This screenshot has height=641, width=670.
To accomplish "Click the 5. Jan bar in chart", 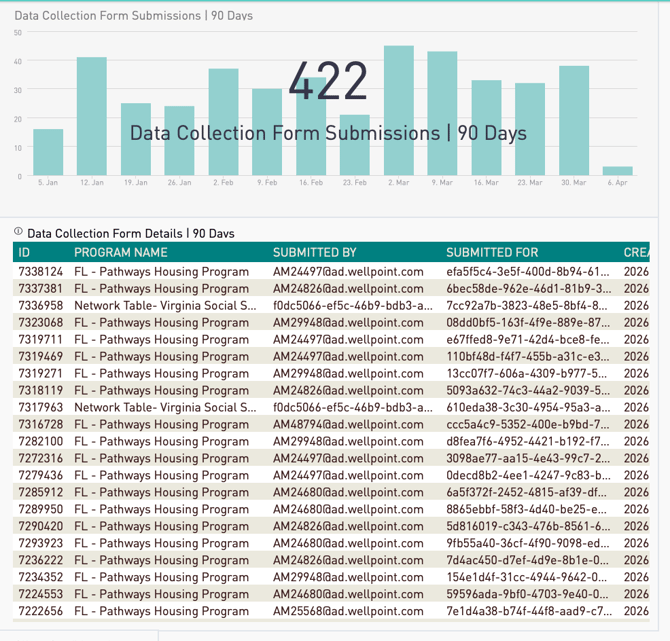I will pyautogui.click(x=48, y=152).
